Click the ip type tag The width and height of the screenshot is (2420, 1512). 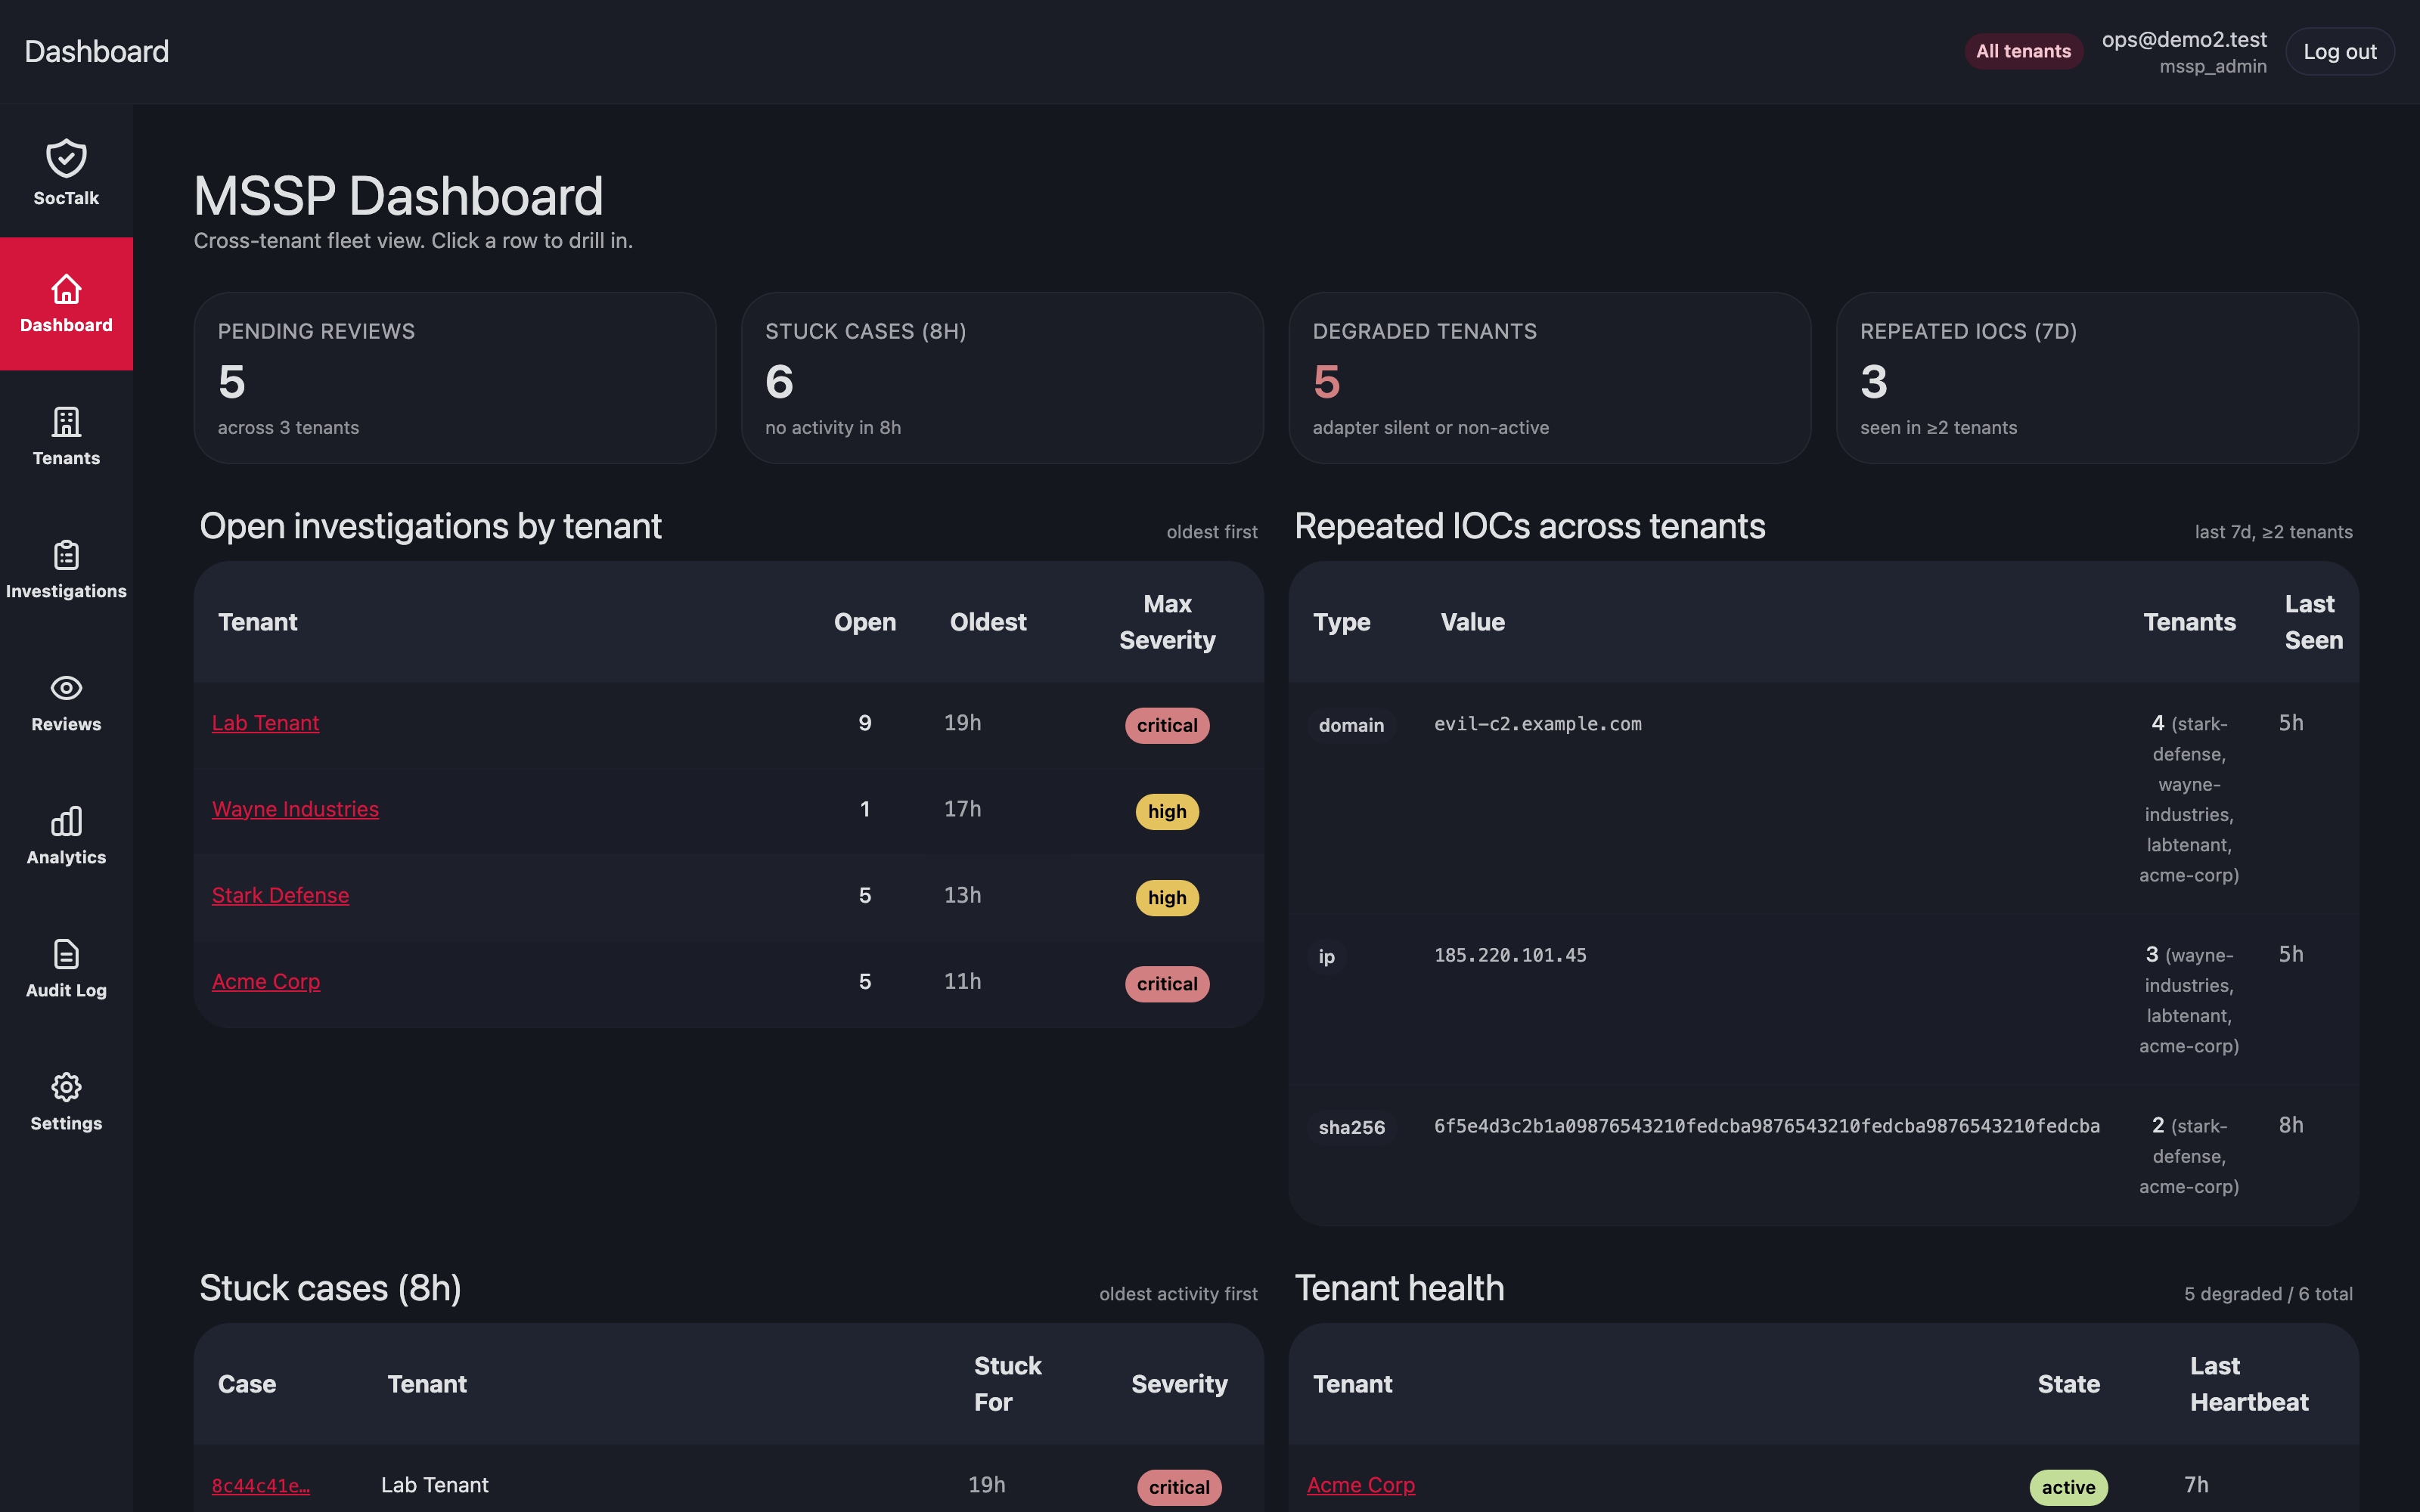(1326, 957)
